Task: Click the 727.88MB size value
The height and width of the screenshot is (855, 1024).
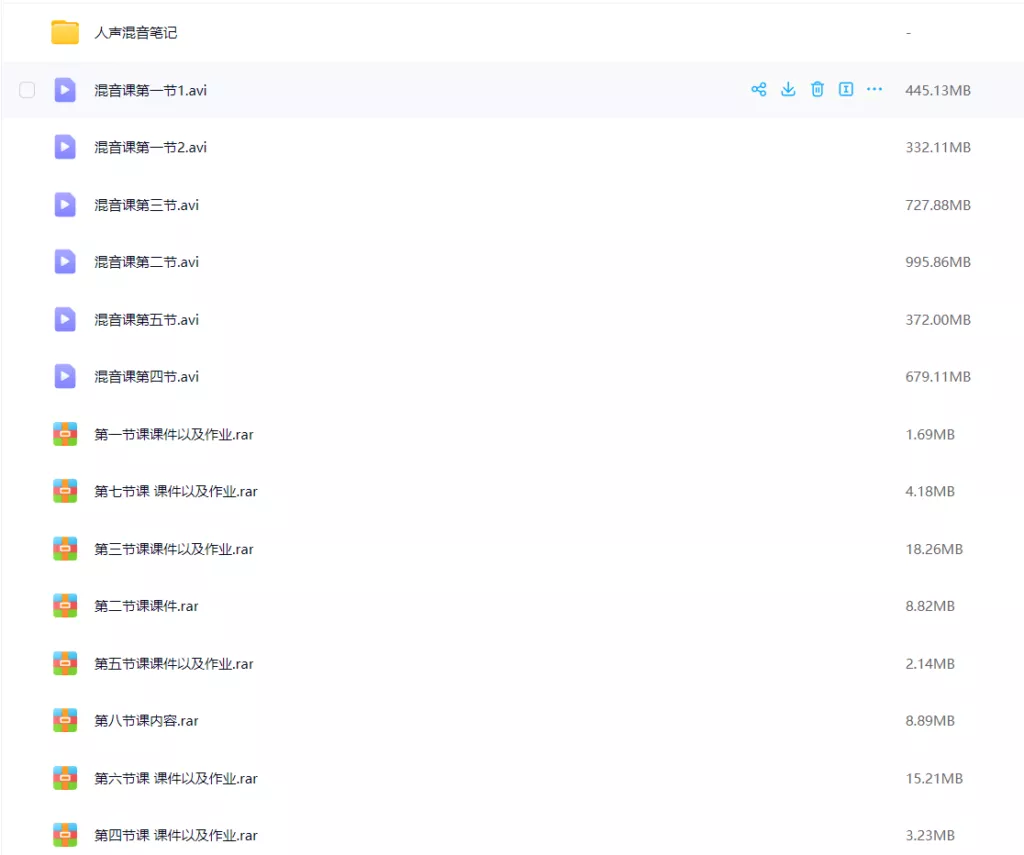Action: (938, 205)
